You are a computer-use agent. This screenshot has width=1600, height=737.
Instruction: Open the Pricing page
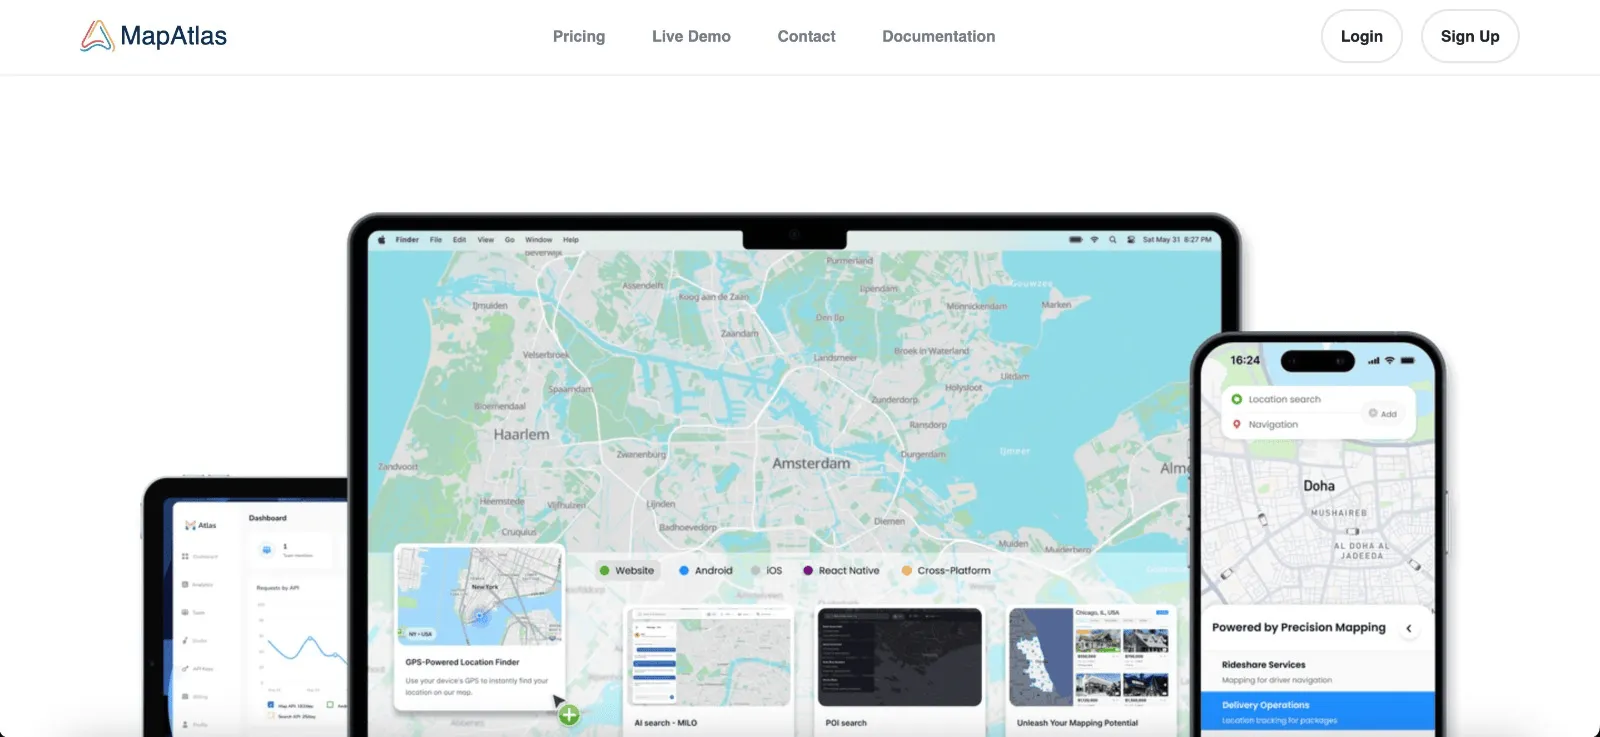(579, 37)
